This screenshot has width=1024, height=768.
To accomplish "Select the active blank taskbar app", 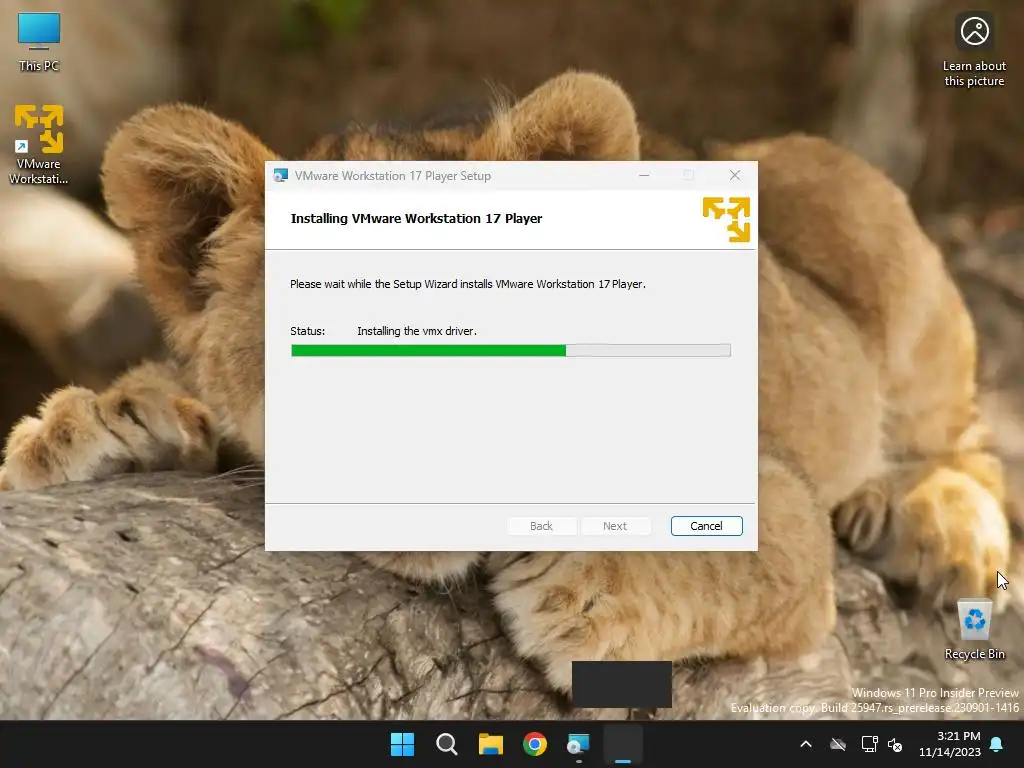I will tap(623, 744).
